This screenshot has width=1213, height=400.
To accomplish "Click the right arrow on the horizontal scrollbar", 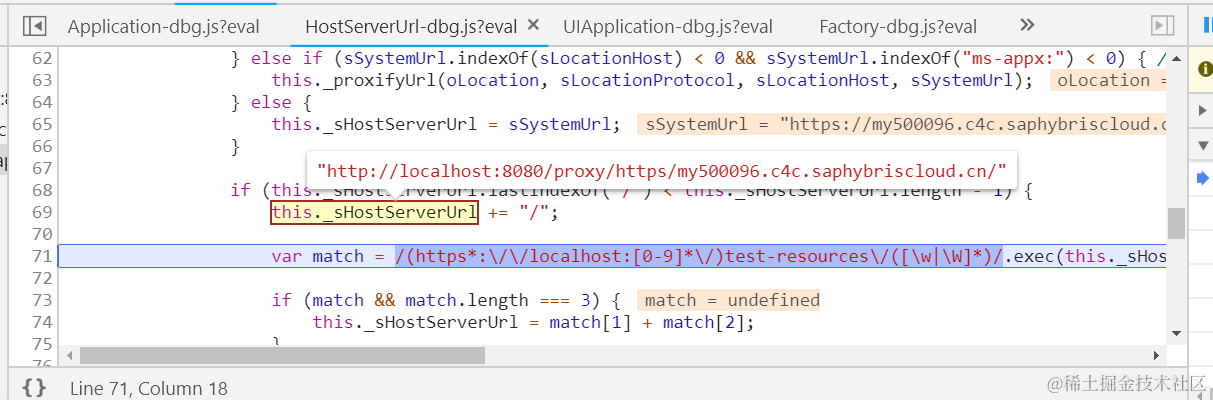I will coord(1156,355).
